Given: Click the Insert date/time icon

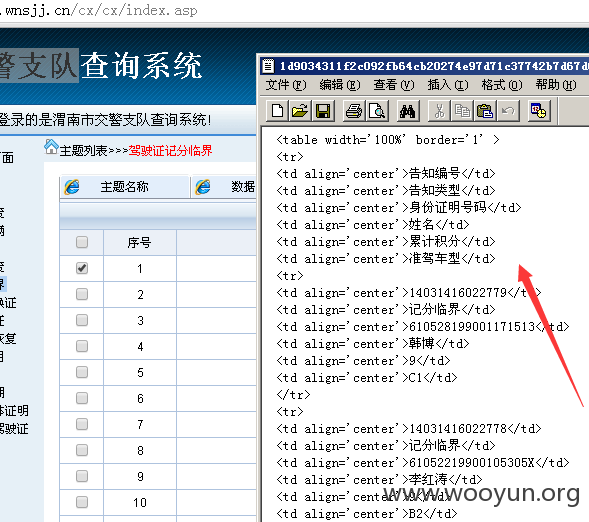Looking at the screenshot, I should coord(539,111).
